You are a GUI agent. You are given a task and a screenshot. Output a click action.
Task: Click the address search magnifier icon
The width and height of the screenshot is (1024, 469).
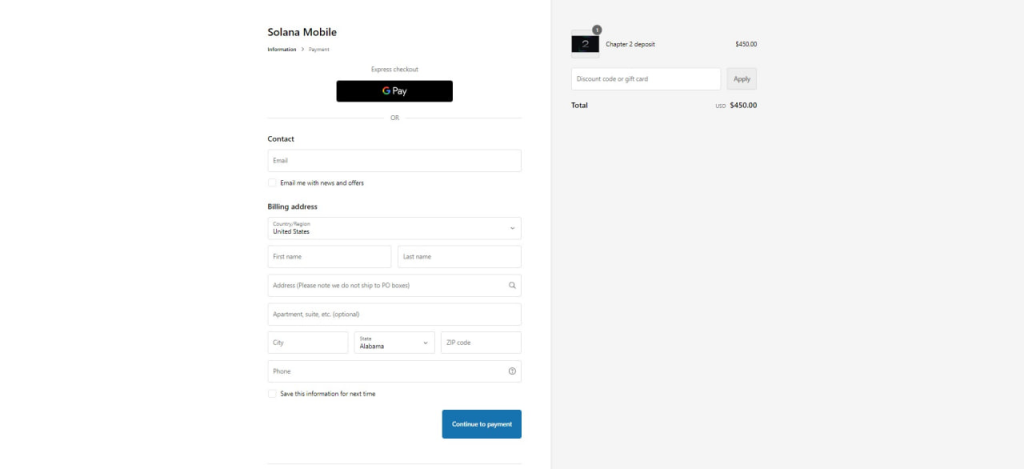coord(512,285)
